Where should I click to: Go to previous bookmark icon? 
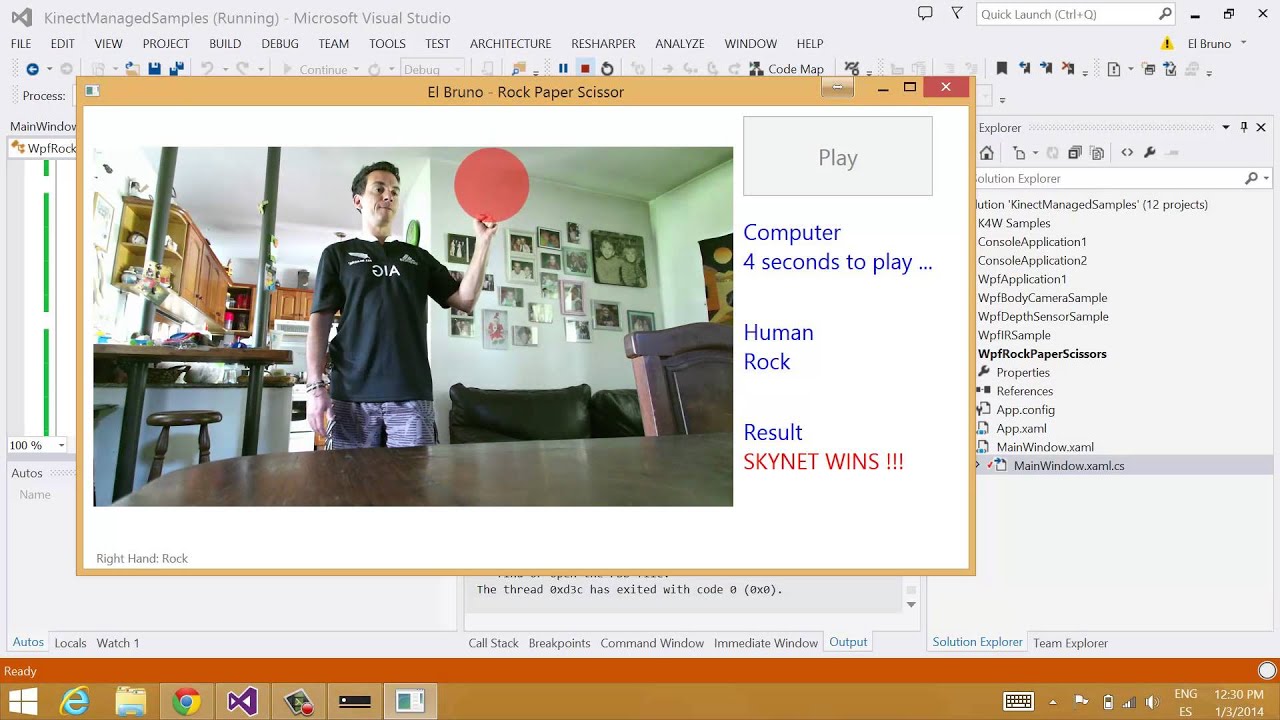click(x=1024, y=69)
